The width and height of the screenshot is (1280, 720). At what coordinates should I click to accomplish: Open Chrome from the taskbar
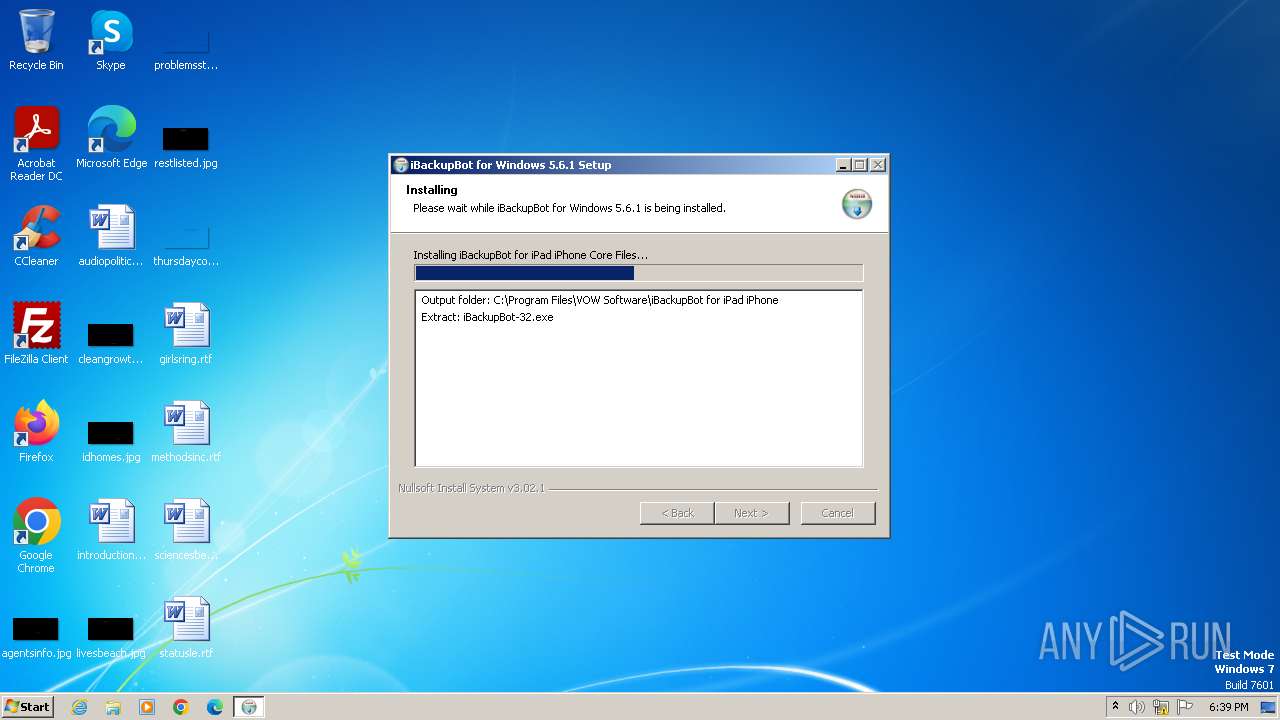181,707
